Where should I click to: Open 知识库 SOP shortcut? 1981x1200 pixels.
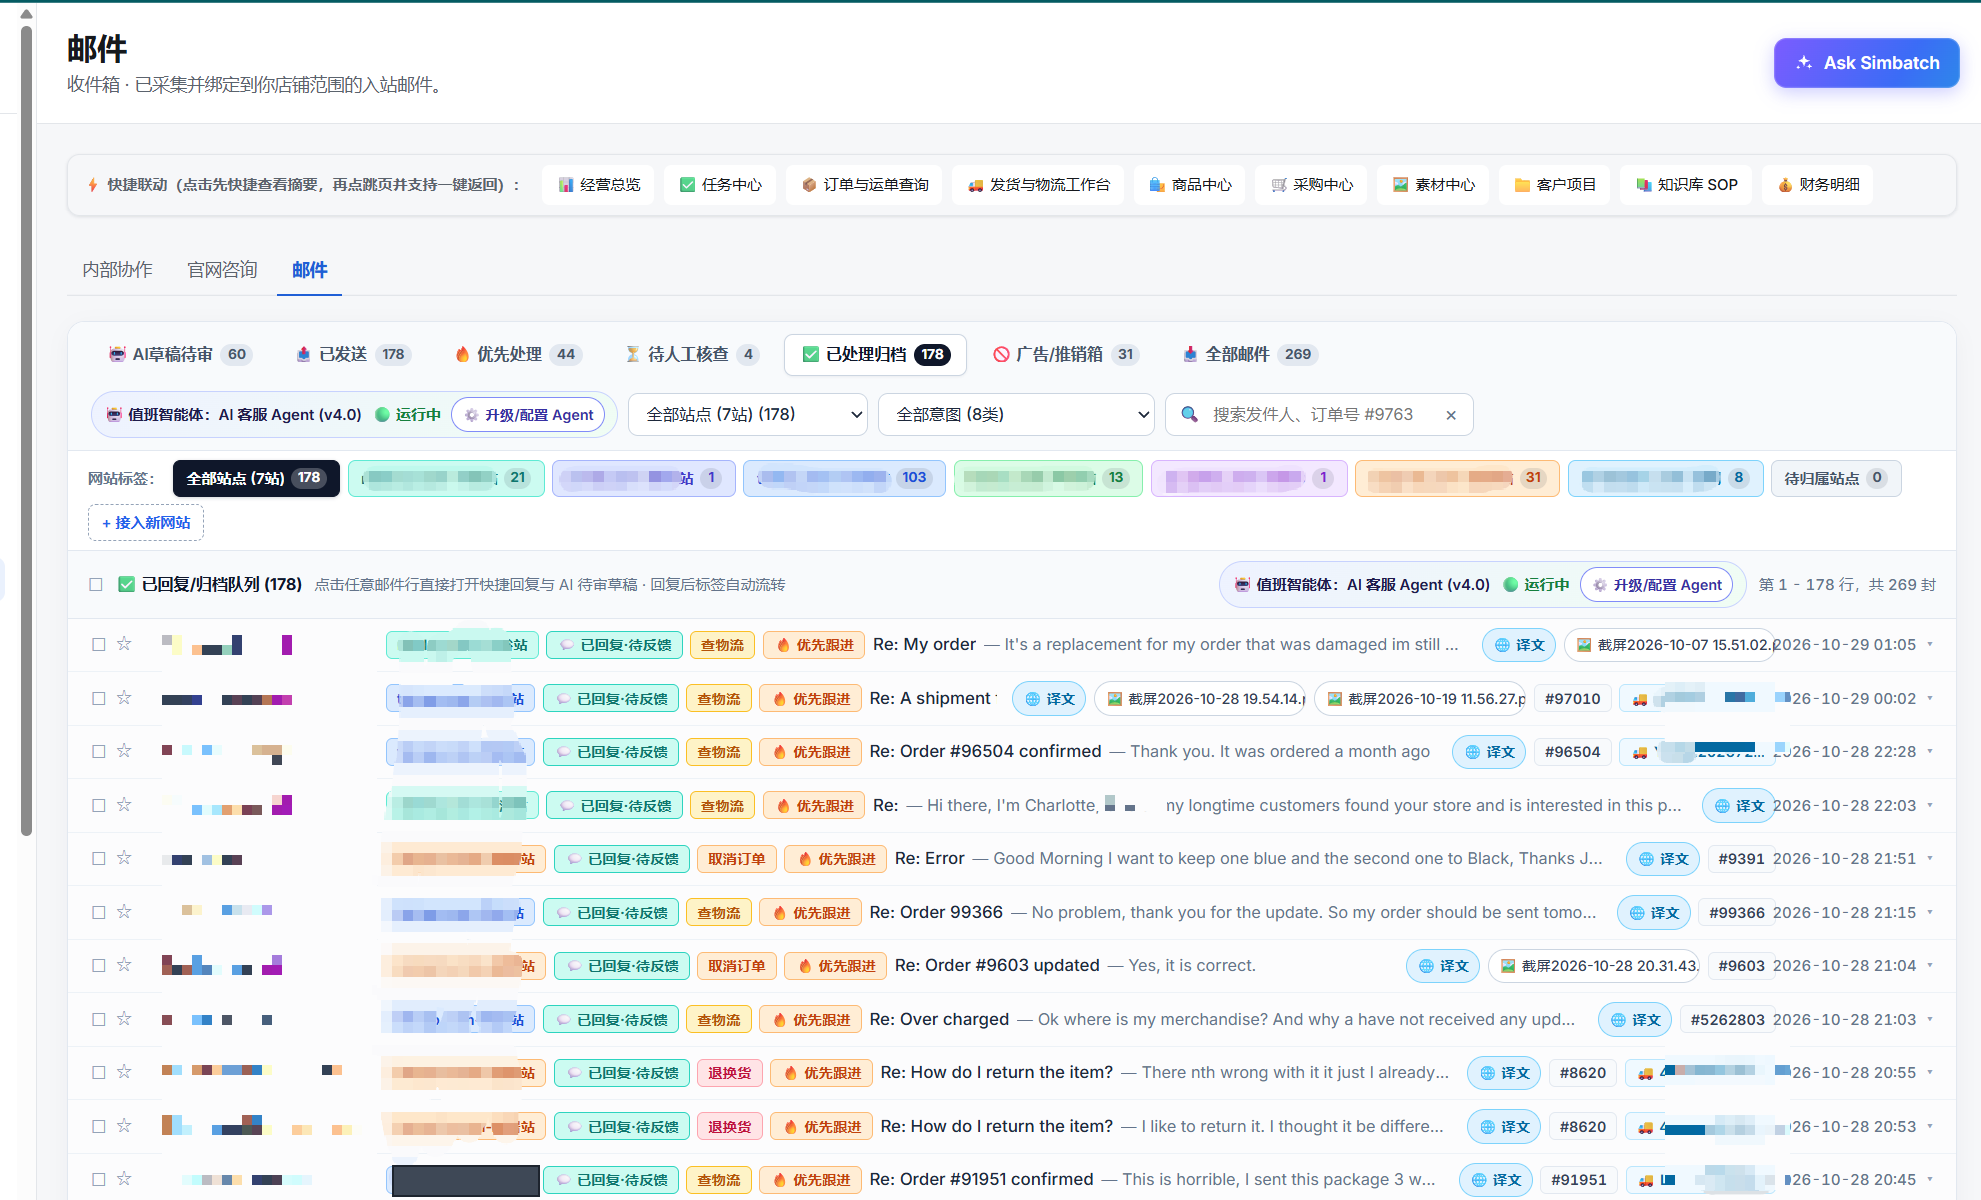[1686, 185]
